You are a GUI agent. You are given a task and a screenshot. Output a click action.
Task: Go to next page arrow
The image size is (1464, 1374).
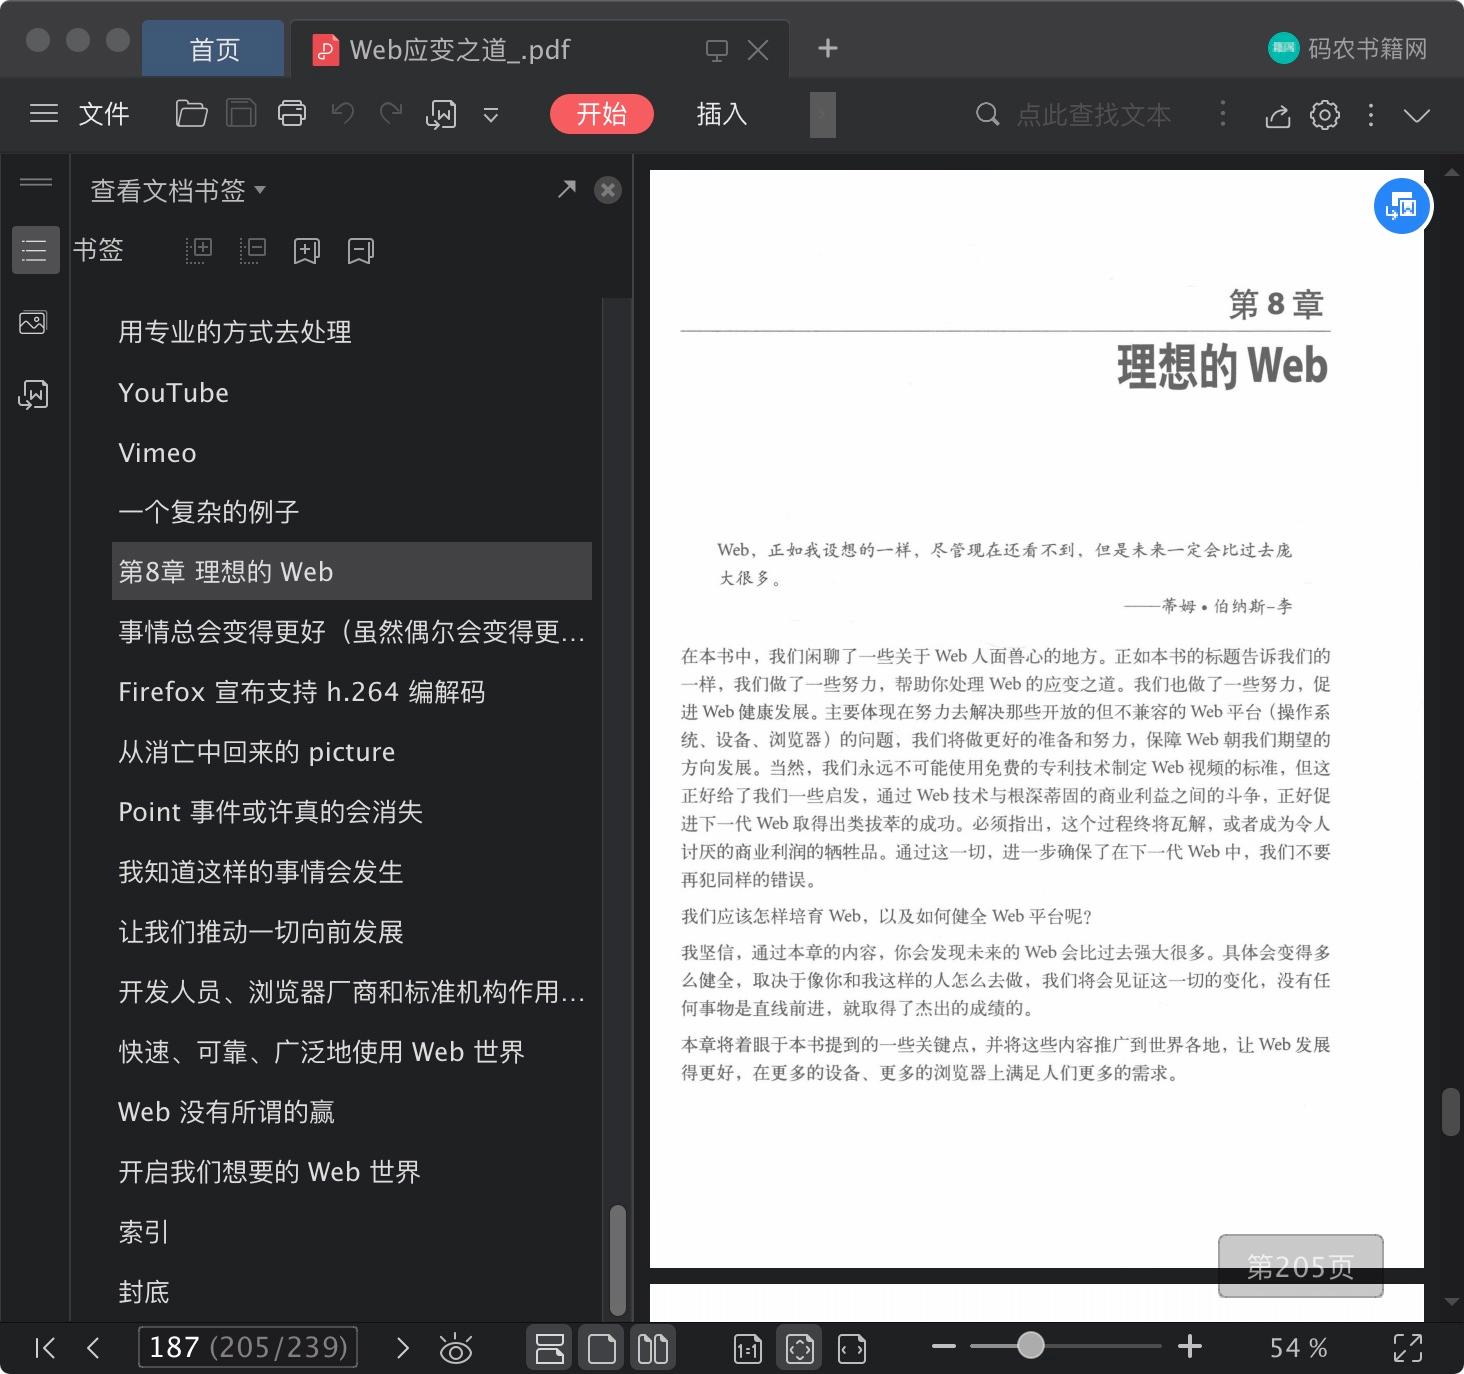[403, 1348]
